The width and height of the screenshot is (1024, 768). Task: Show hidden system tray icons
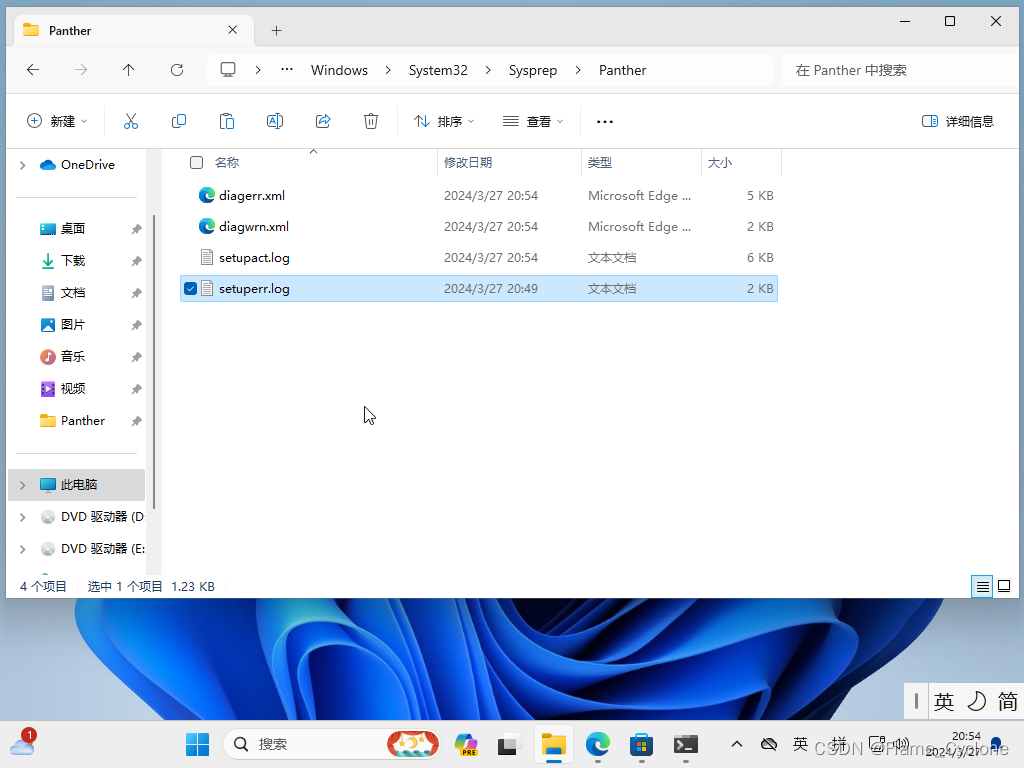[x=737, y=744]
